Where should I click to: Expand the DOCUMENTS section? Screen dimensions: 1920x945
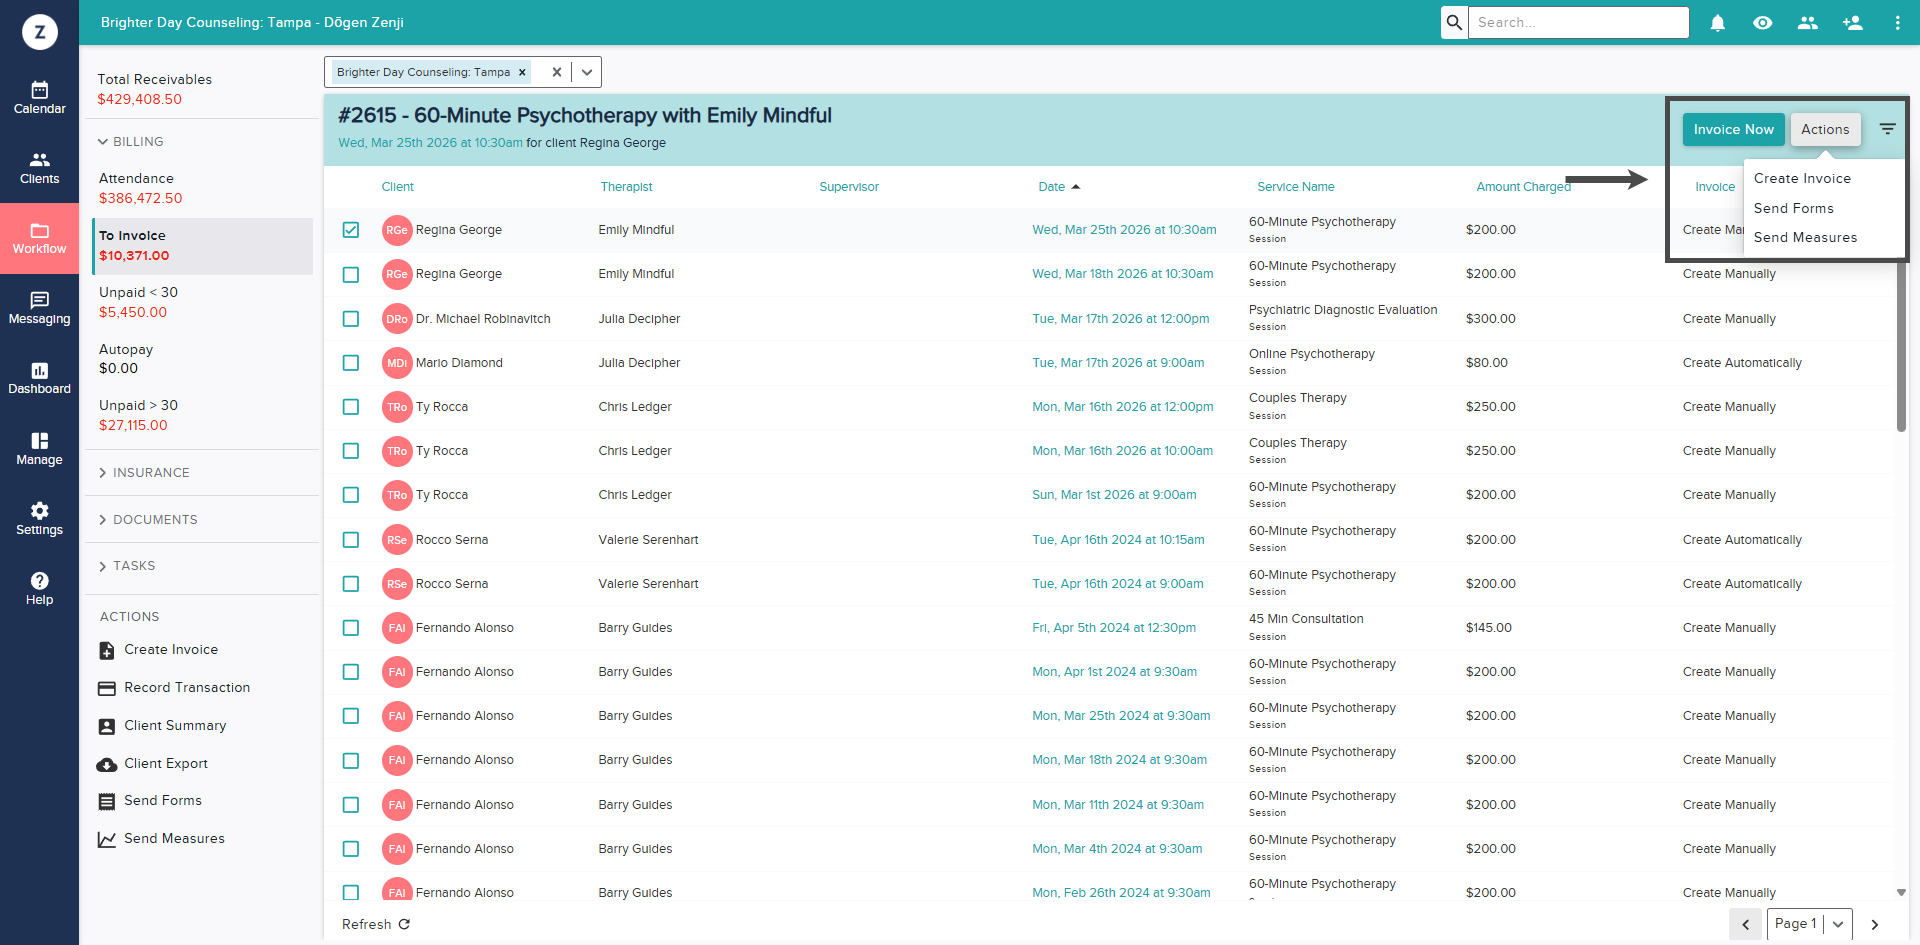[x=147, y=520]
